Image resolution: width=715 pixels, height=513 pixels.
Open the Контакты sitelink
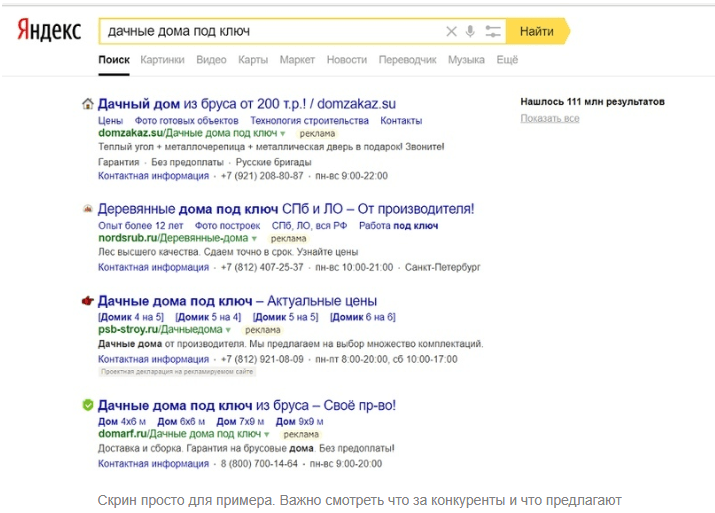pos(401,121)
